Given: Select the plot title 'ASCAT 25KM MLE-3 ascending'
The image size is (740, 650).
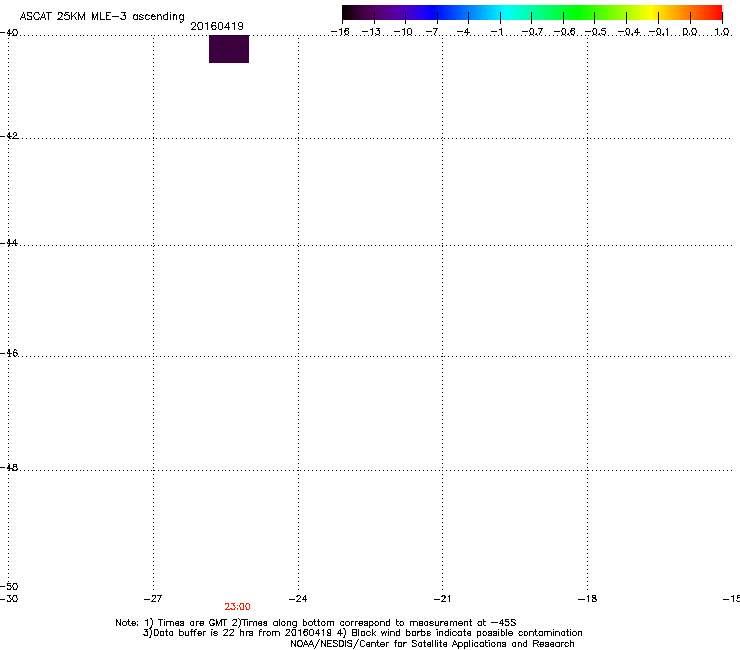Looking at the screenshot, I should pos(102,16).
